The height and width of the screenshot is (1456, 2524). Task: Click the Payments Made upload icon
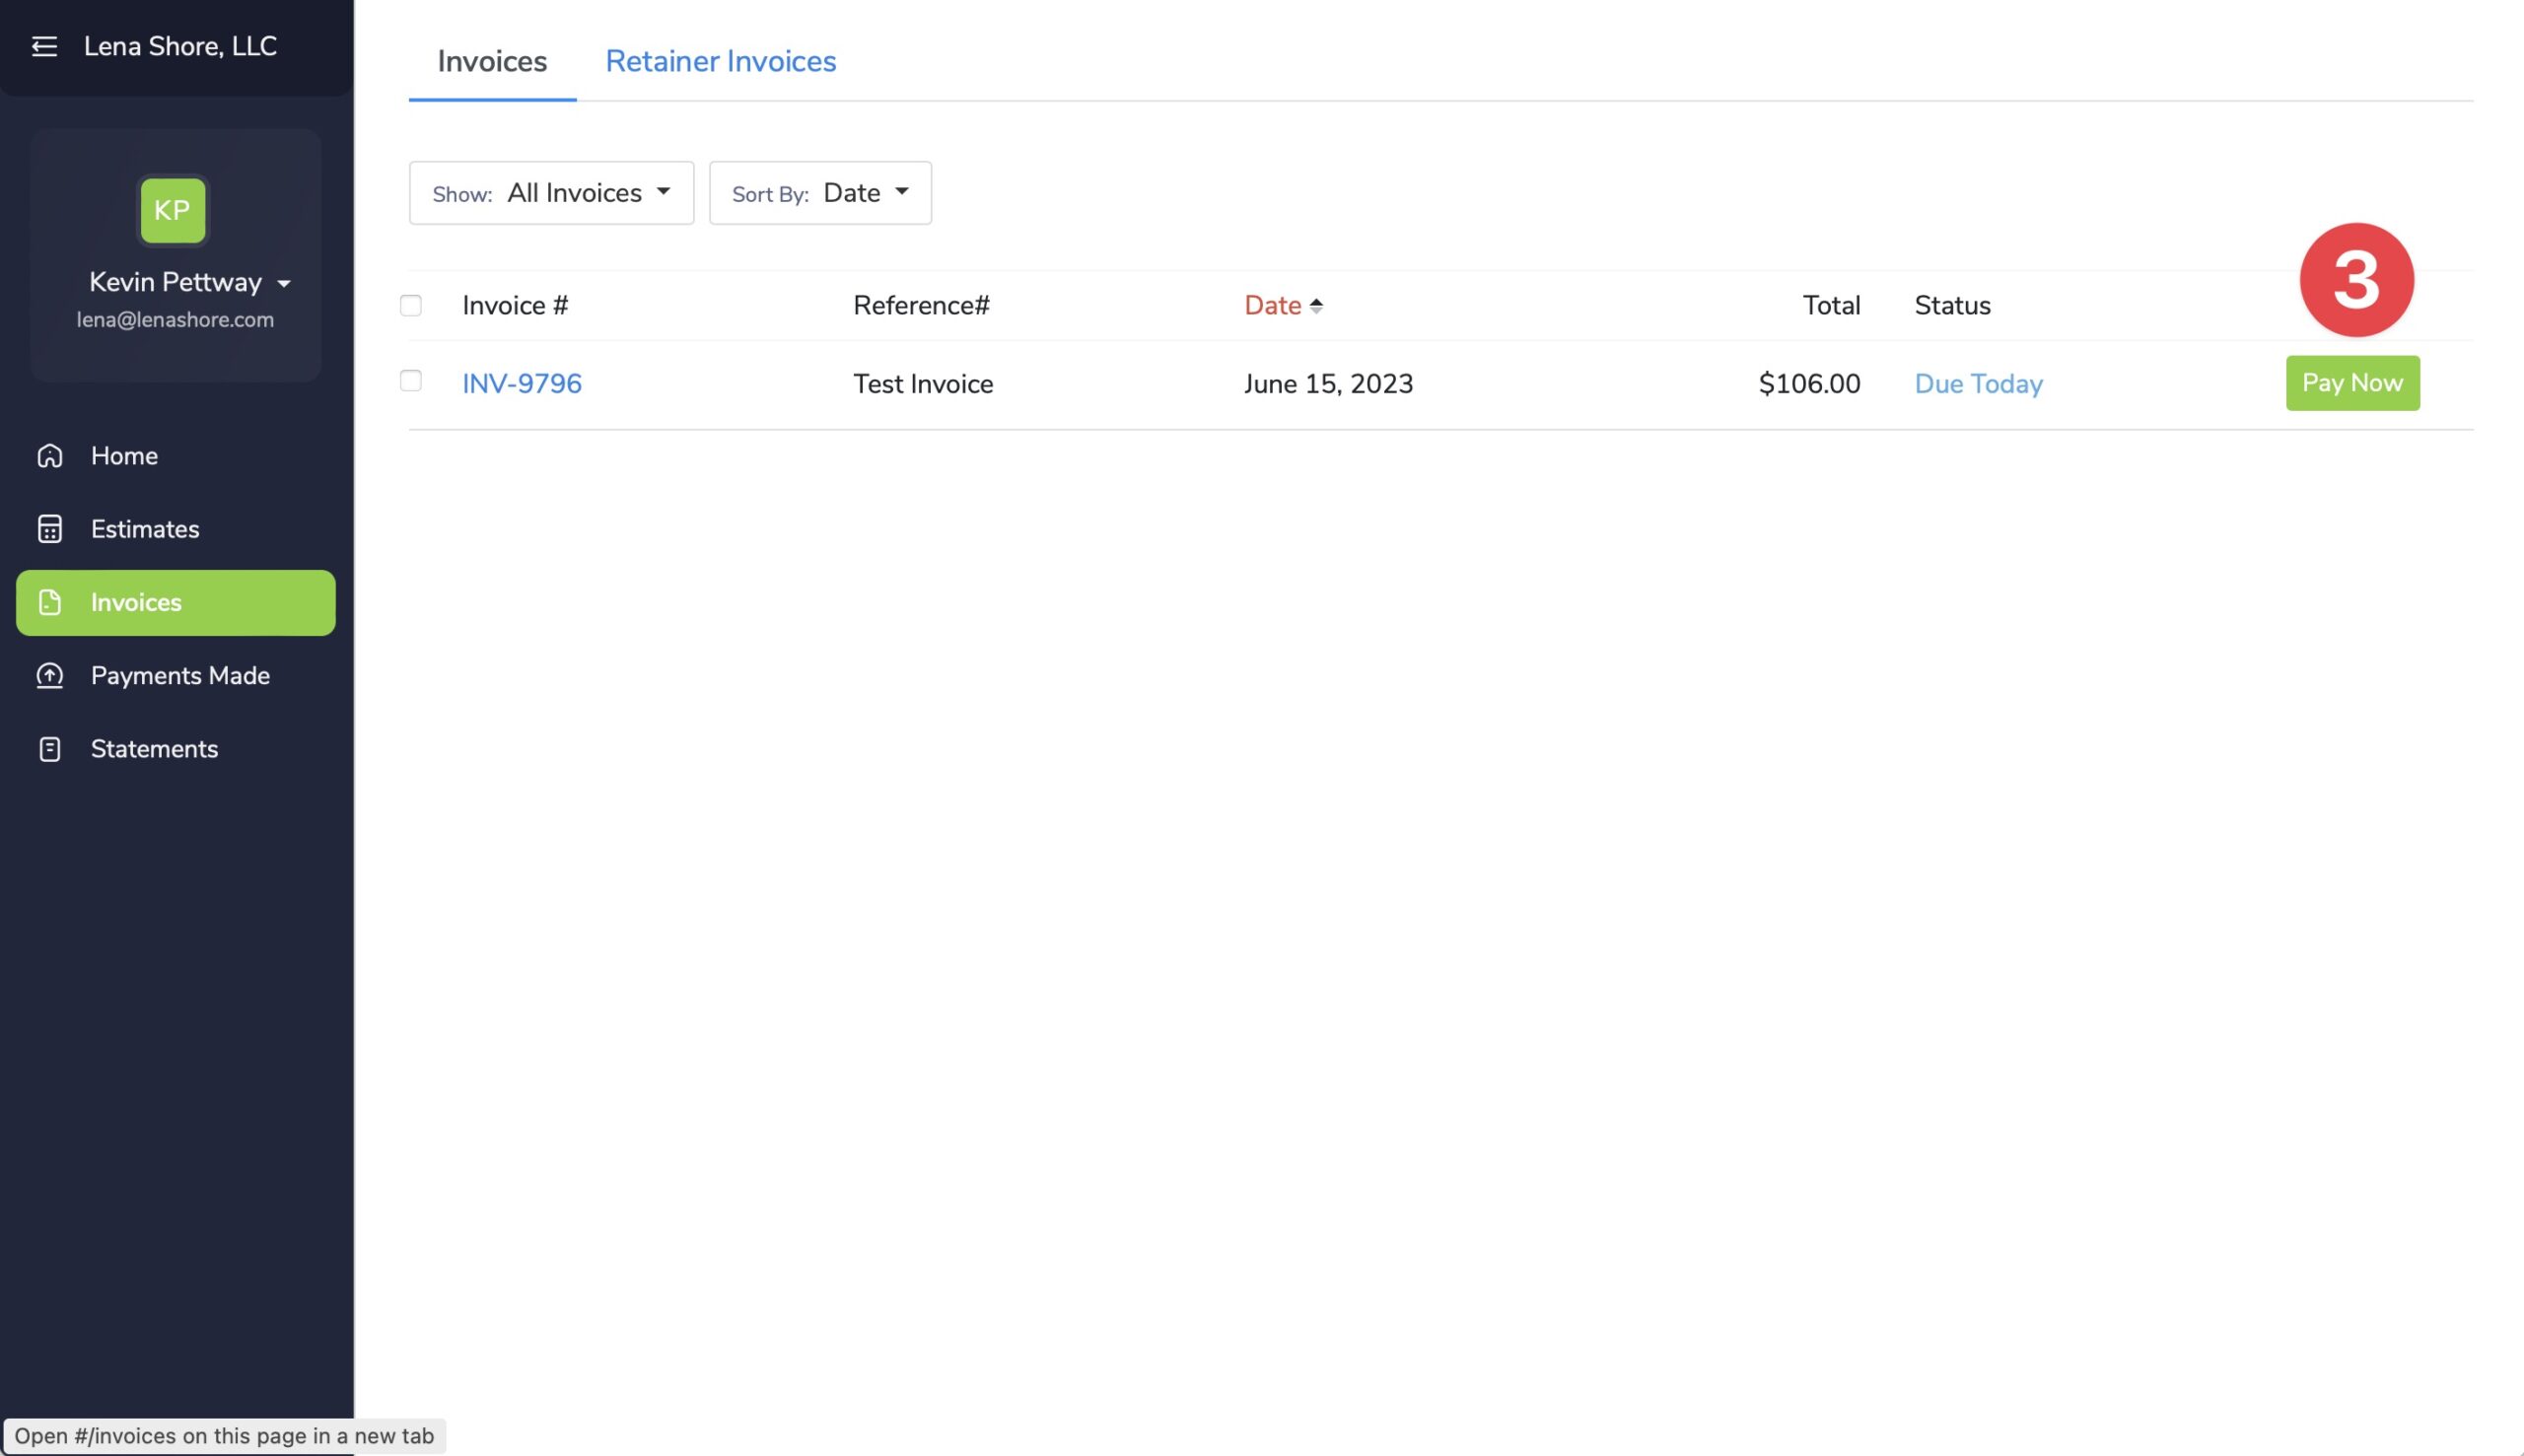click(50, 675)
